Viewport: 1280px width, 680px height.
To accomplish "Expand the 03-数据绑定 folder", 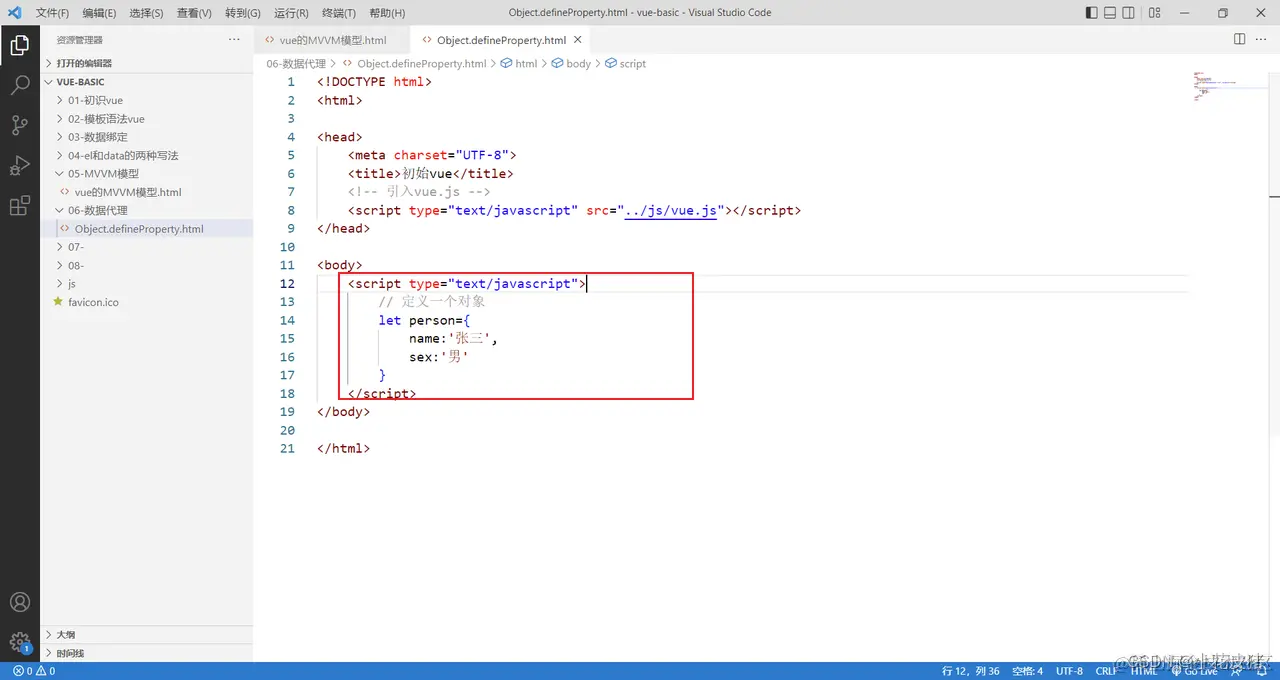I will tap(146, 137).
